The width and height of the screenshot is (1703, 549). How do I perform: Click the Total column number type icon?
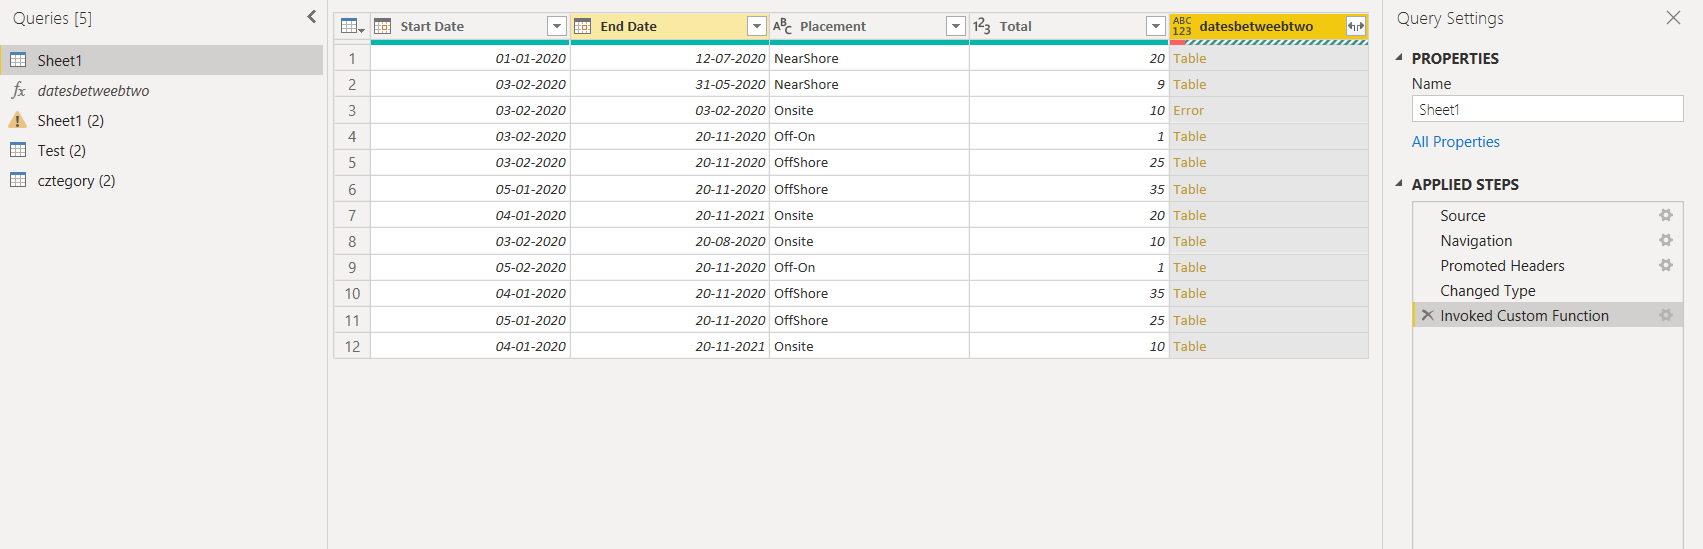pyautogui.click(x=982, y=26)
